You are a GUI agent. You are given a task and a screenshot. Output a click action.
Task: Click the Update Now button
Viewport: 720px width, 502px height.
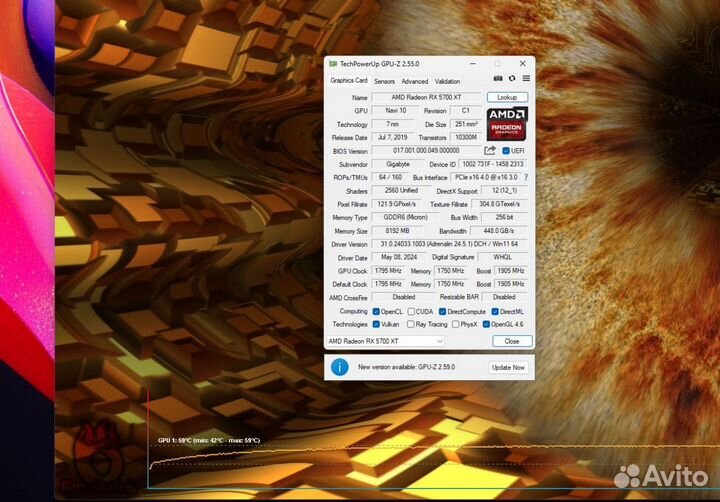point(507,367)
